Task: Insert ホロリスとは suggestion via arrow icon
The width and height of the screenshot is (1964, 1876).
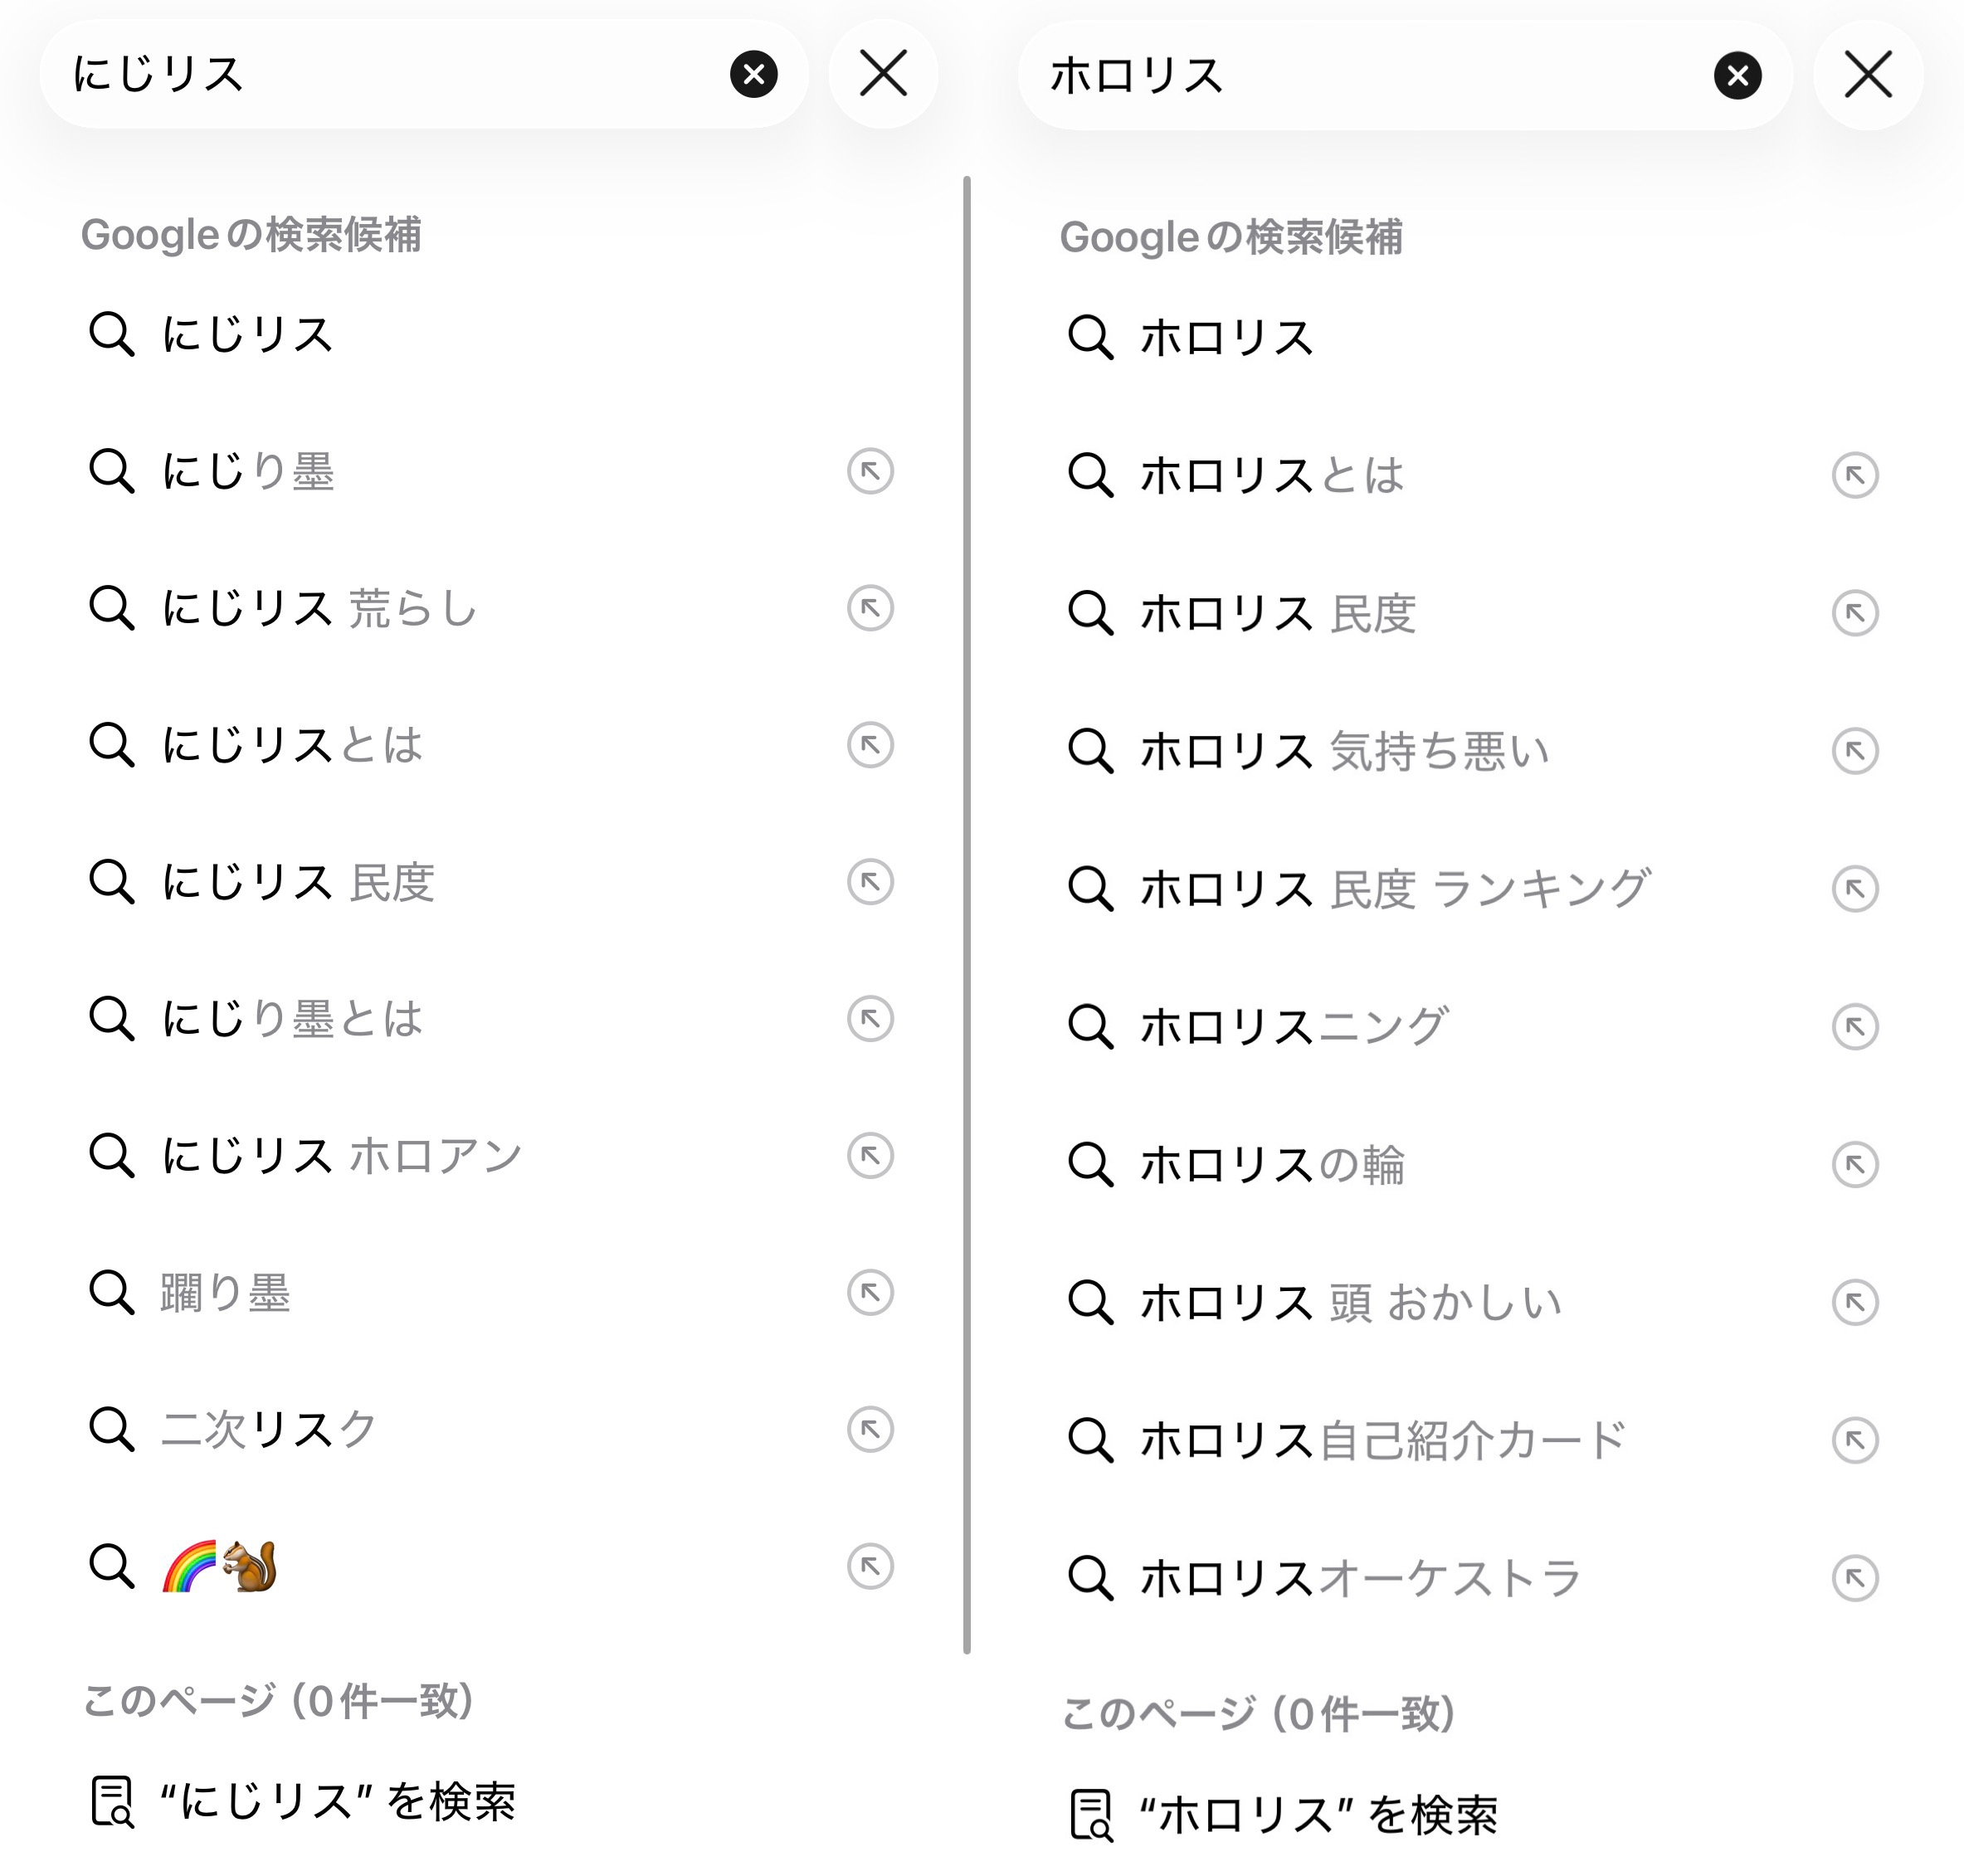Action: (x=1854, y=475)
